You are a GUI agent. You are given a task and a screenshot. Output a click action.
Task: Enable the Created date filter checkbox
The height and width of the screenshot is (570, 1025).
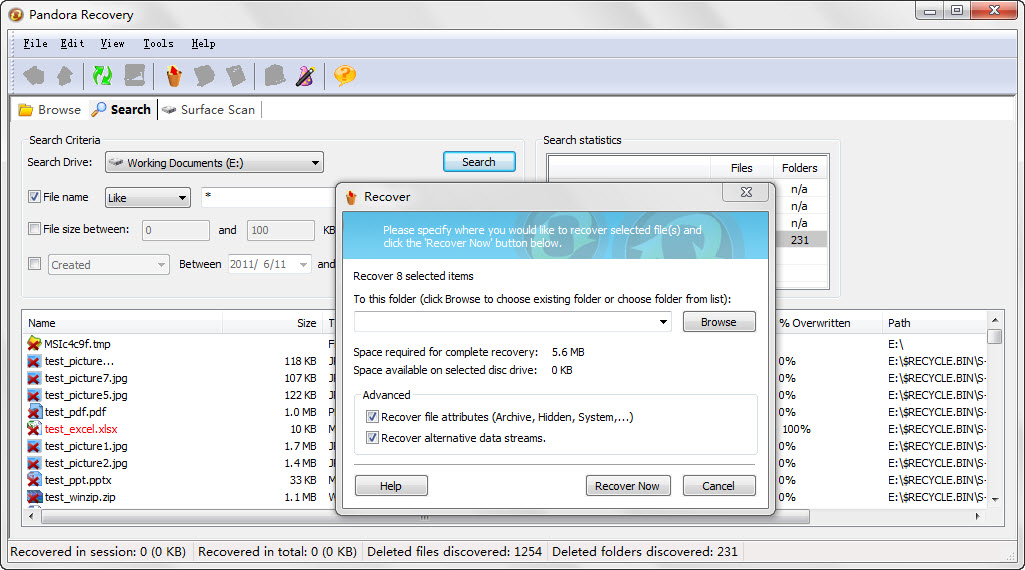tap(35, 263)
